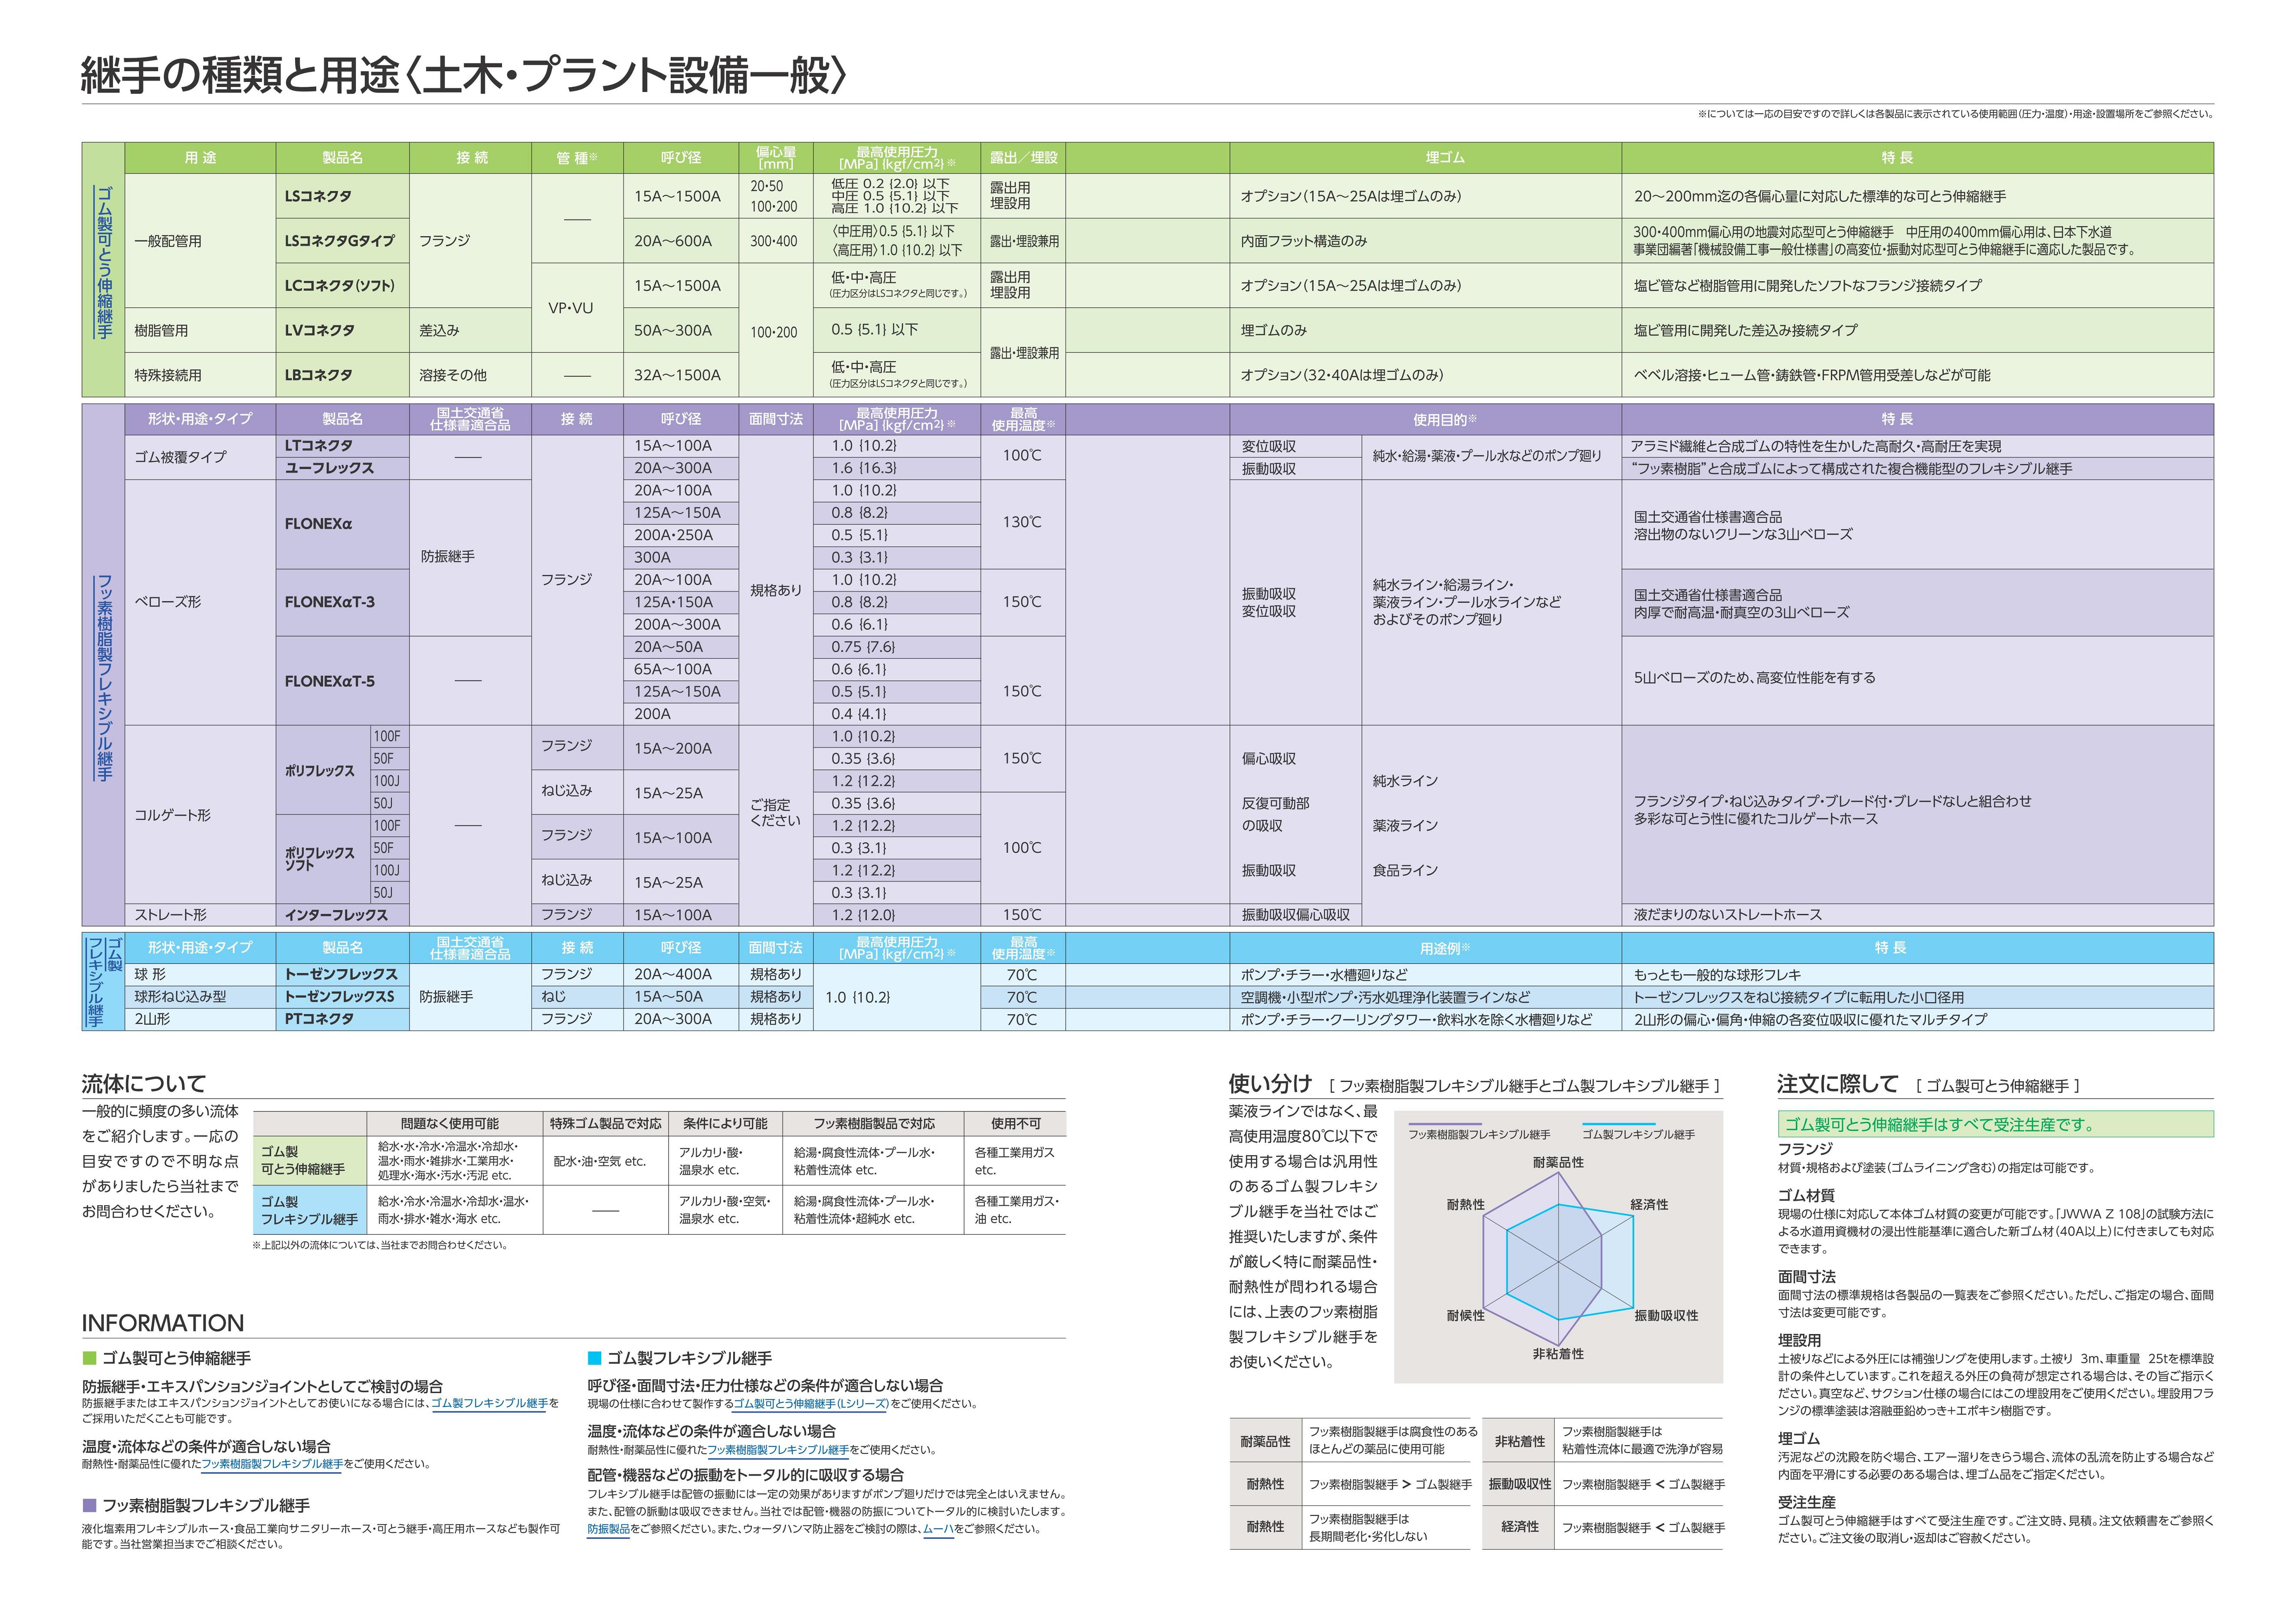Click the 受注生産 subheading
This screenshot has height=1624, width=2296.
[x=1806, y=1503]
